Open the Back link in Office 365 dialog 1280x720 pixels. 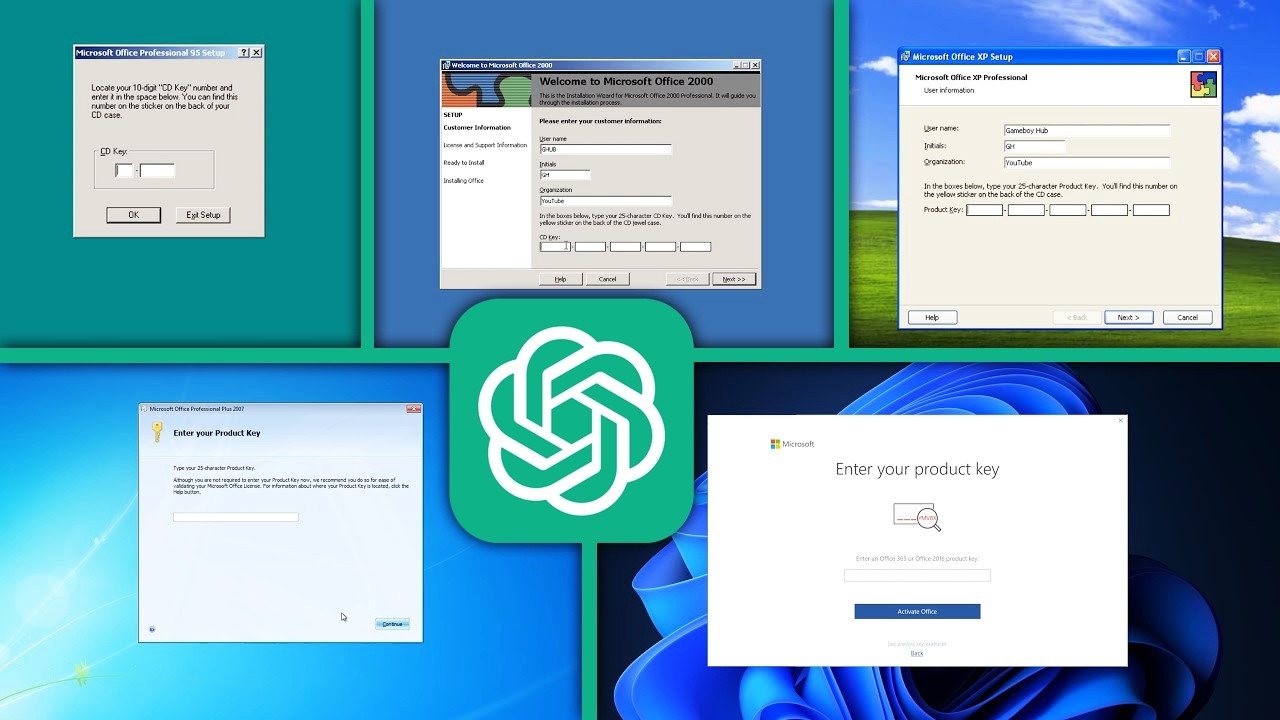(917, 654)
